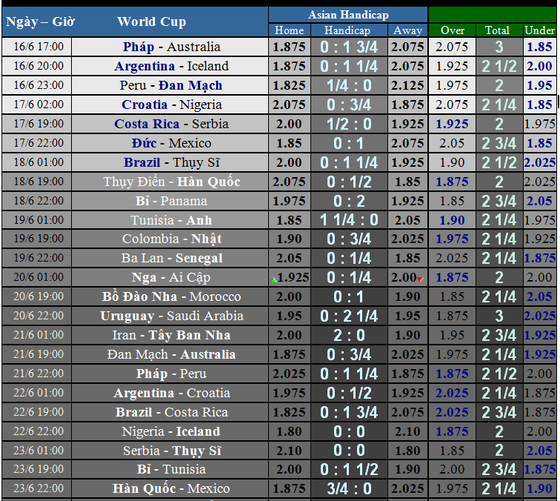Open the Pháp - Australia match link
560x501 pixels.
tap(171, 47)
